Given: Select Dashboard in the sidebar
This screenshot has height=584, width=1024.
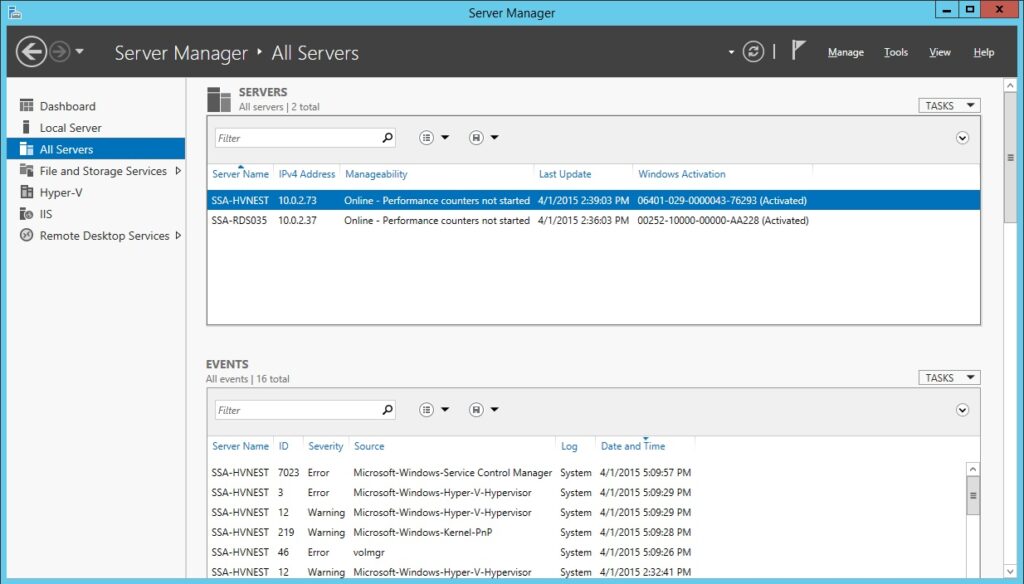Looking at the screenshot, I should (68, 105).
